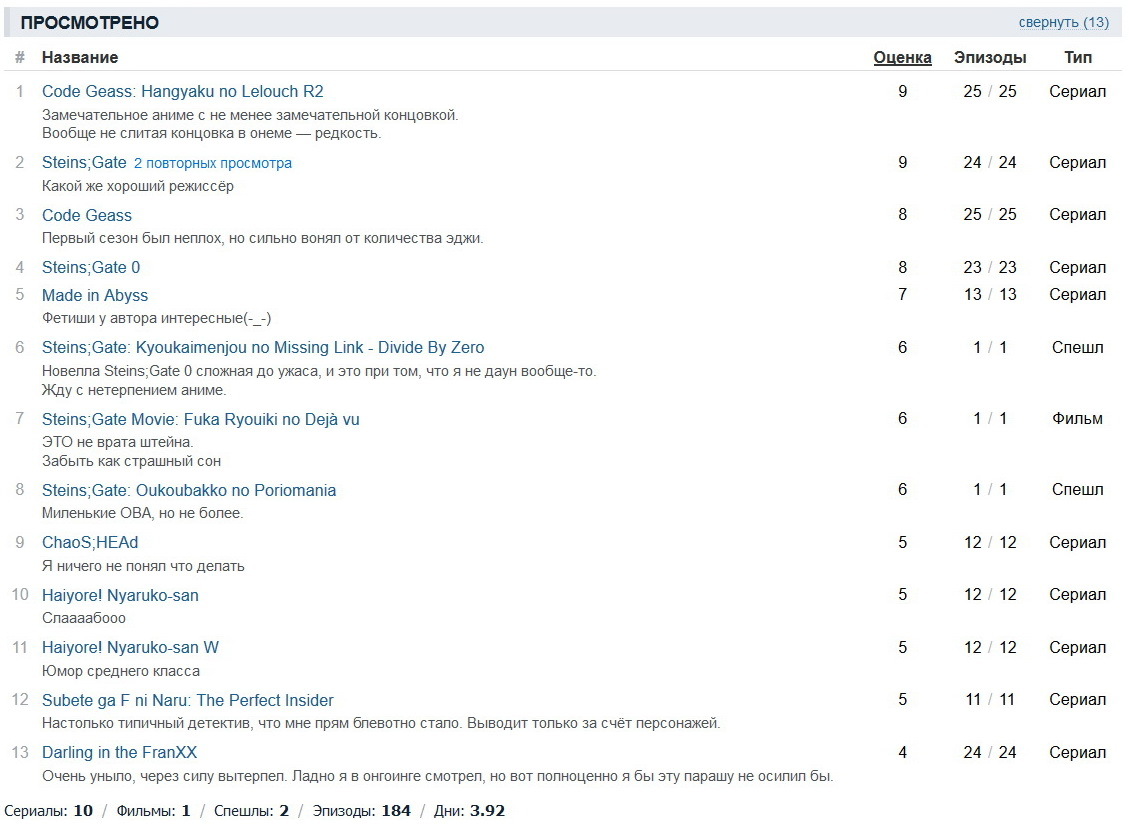Open Subete ga F ni Naru link

(x=188, y=700)
